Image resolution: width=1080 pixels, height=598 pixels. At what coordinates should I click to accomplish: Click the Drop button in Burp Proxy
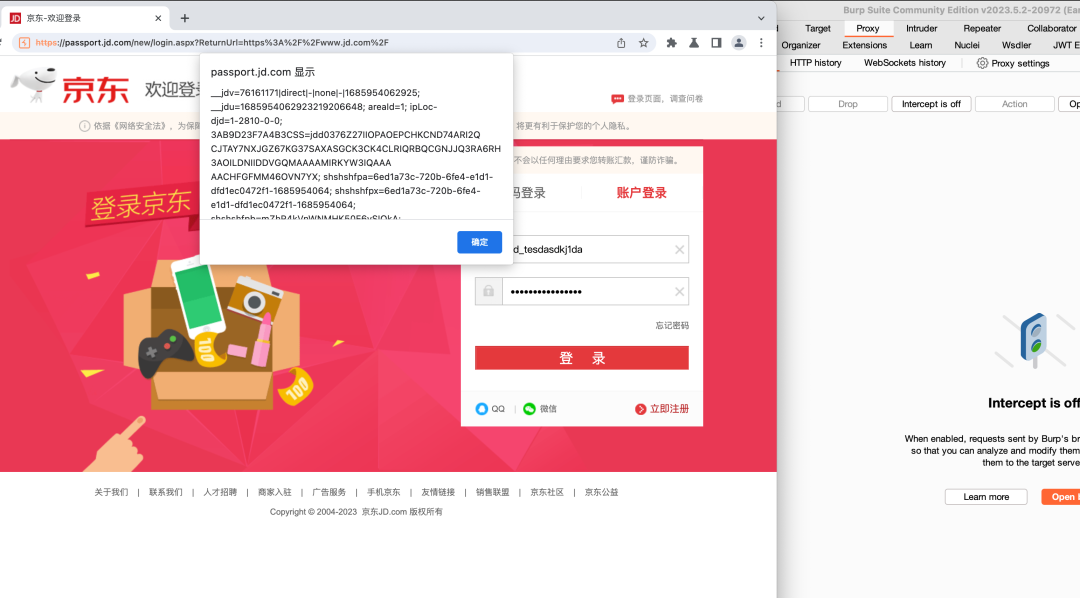point(848,104)
